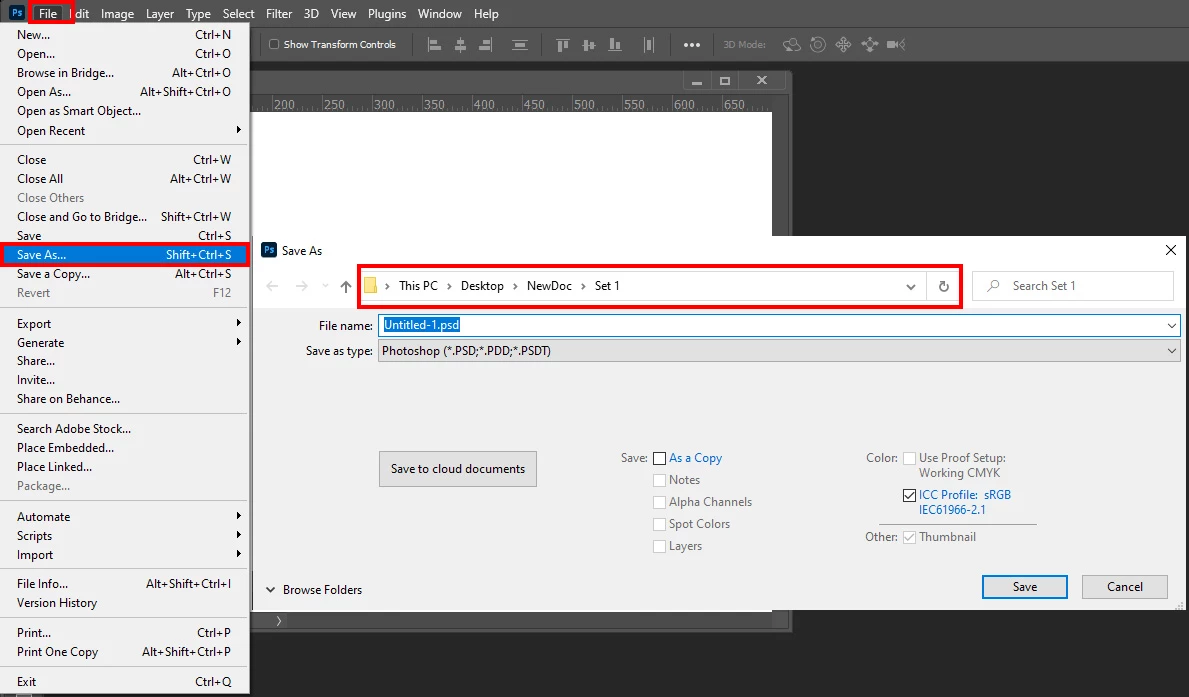Click Desktop in the address path
Viewport: 1189px width, 697px height.
482,286
